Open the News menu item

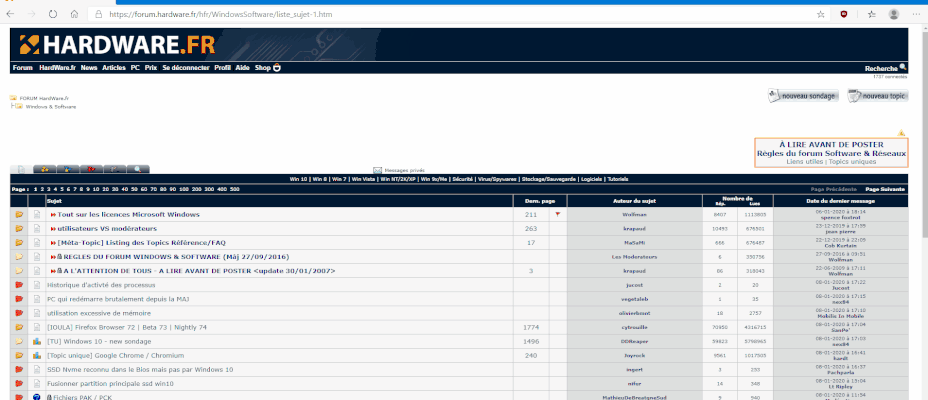coord(89,68)
